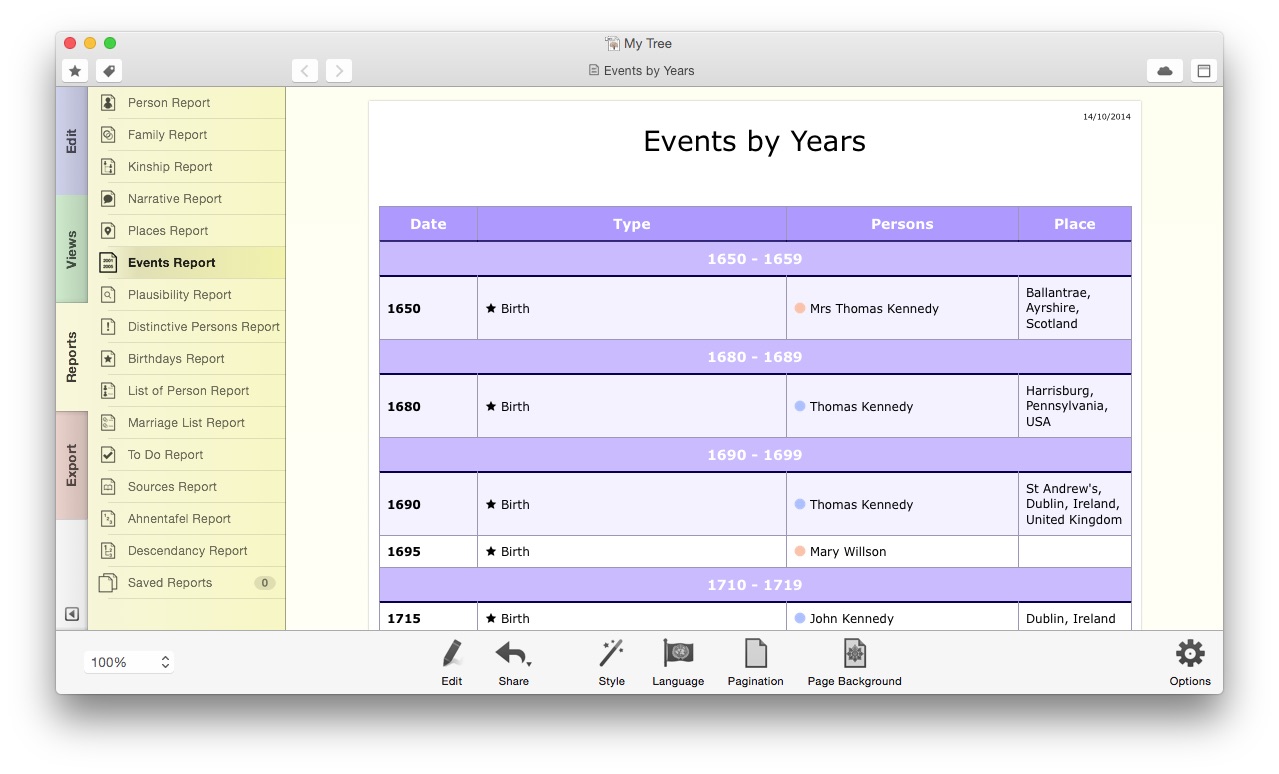Viewport: 1279px width, 774px height.
Task: Select Marriage List Report
Action: pos(187,423)
